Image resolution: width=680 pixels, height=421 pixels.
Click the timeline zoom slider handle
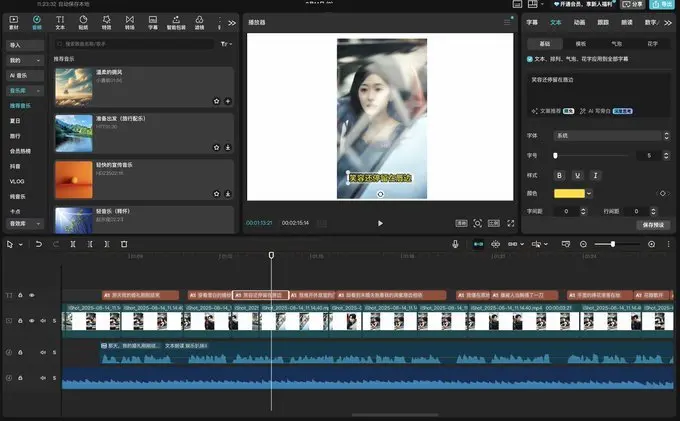tap(613, 244)
